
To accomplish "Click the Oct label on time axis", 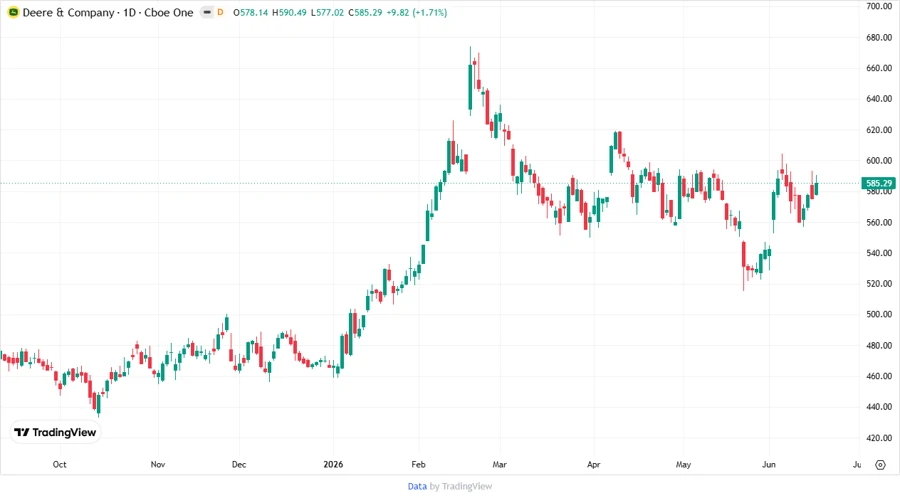I will coord(60,464).
